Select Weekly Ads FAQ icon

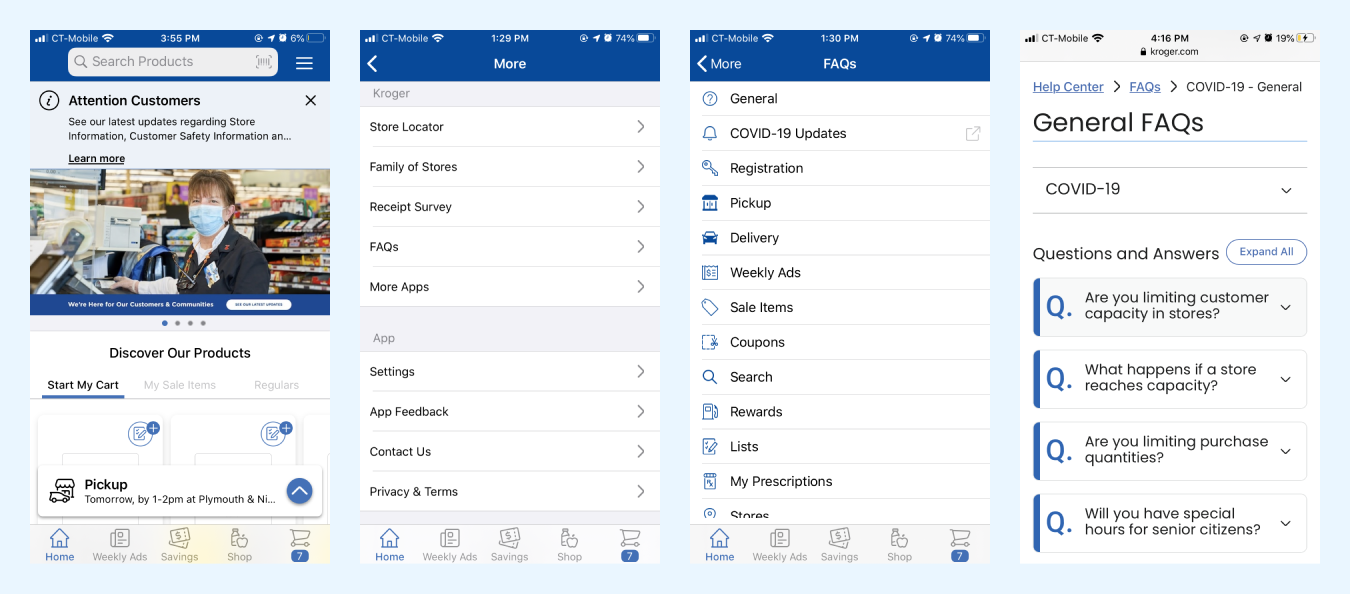pos(710,272)
